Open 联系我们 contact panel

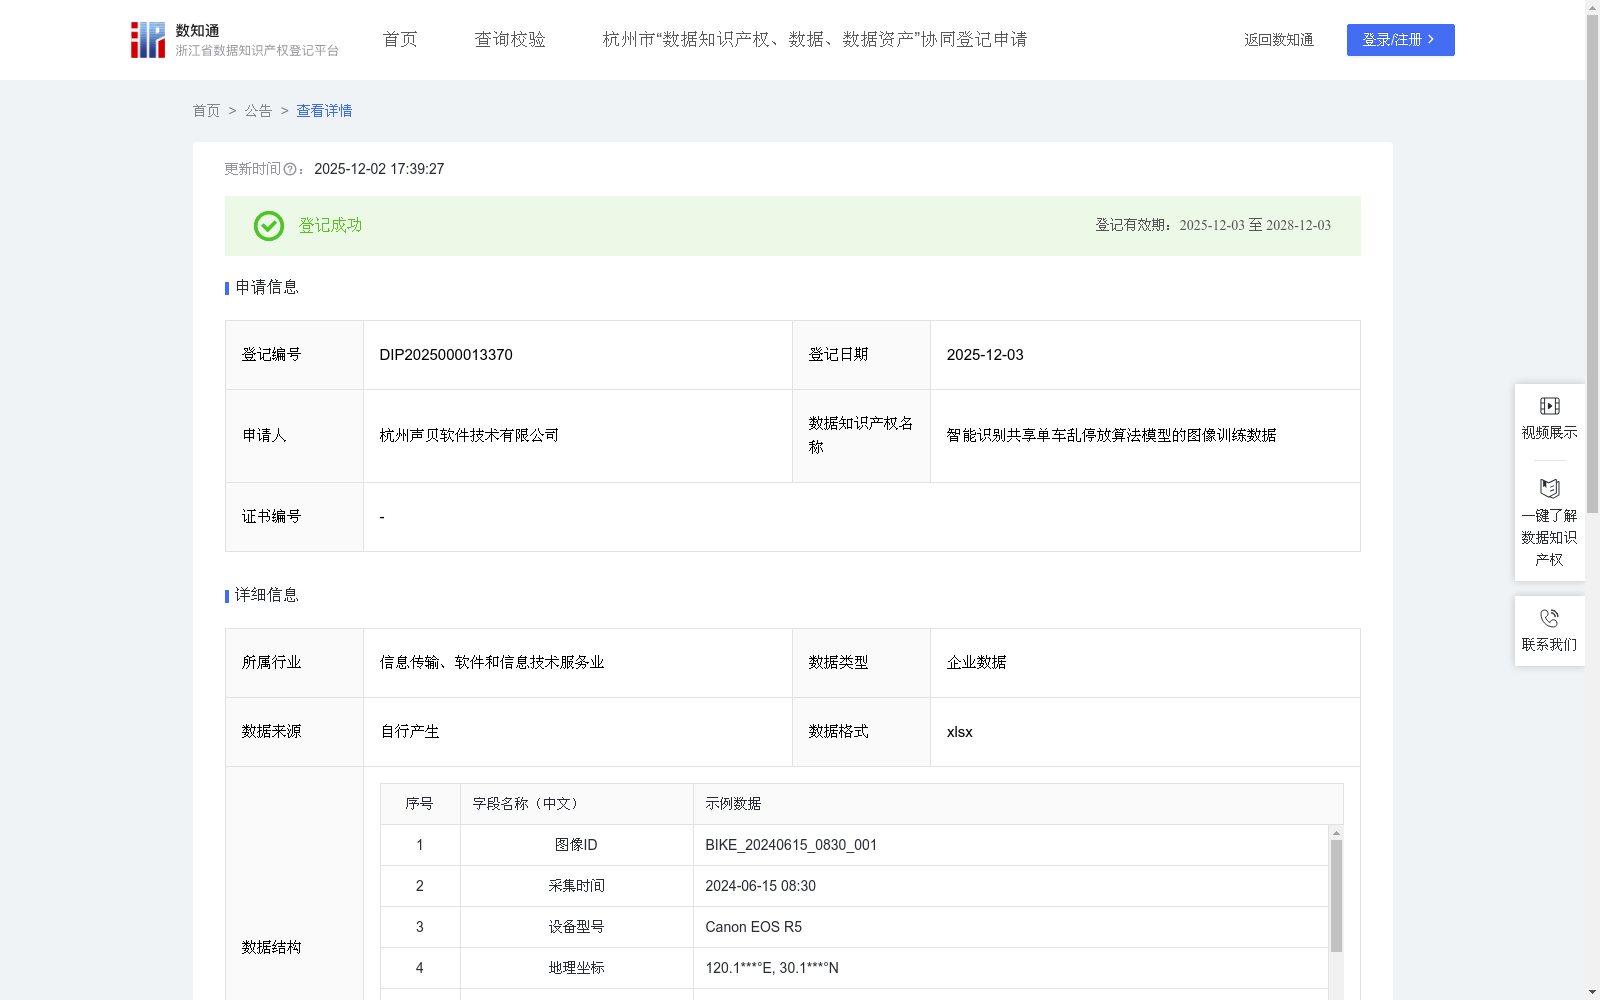[x=1549, y=643]
